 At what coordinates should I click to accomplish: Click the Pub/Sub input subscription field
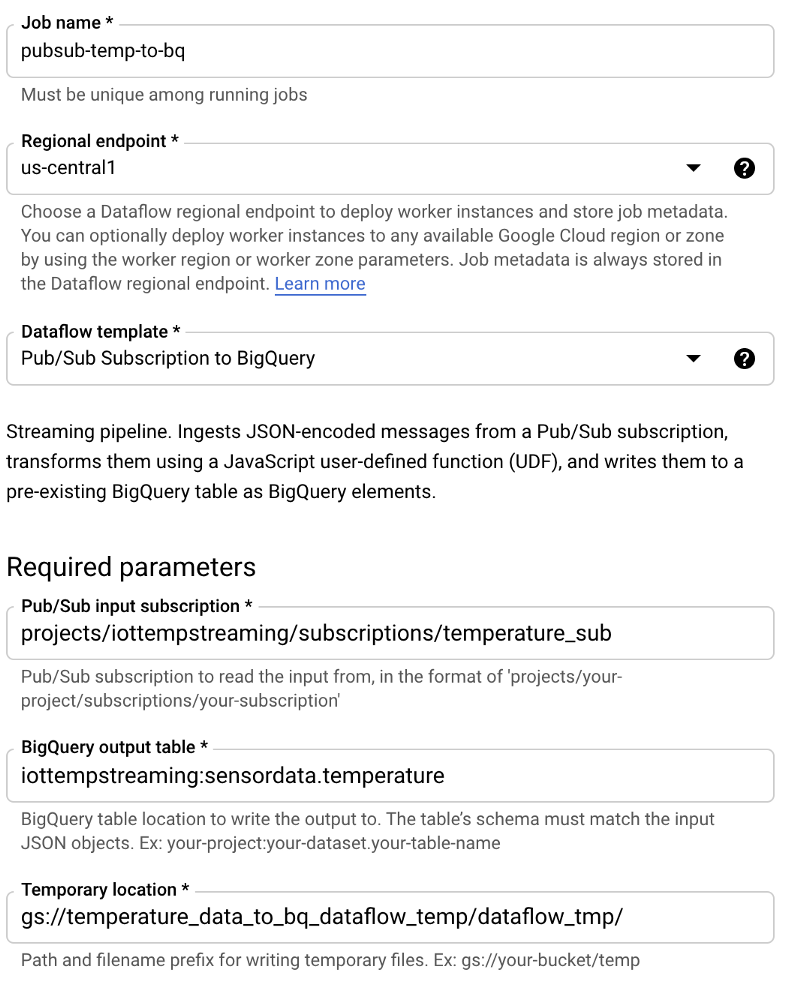[390, 633]
